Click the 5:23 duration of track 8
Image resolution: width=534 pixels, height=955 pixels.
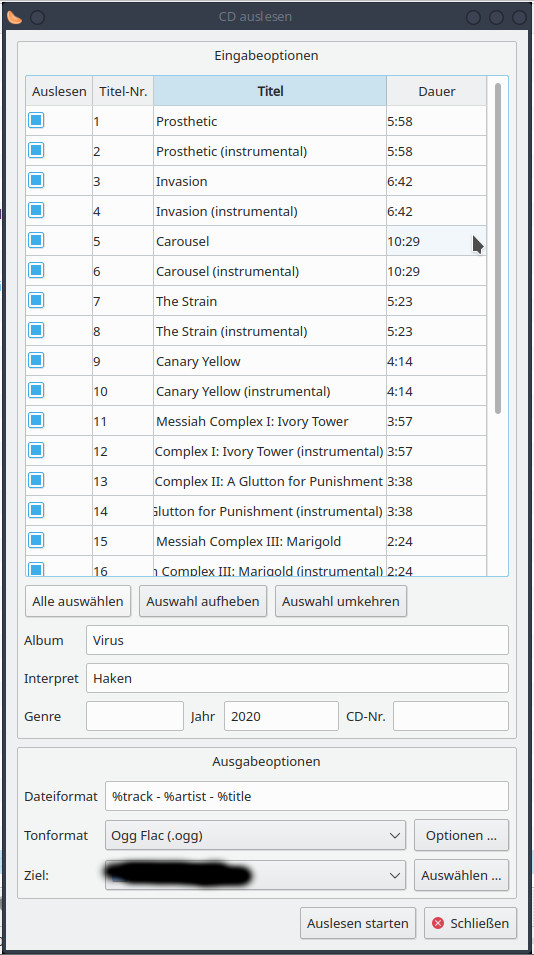437,331
